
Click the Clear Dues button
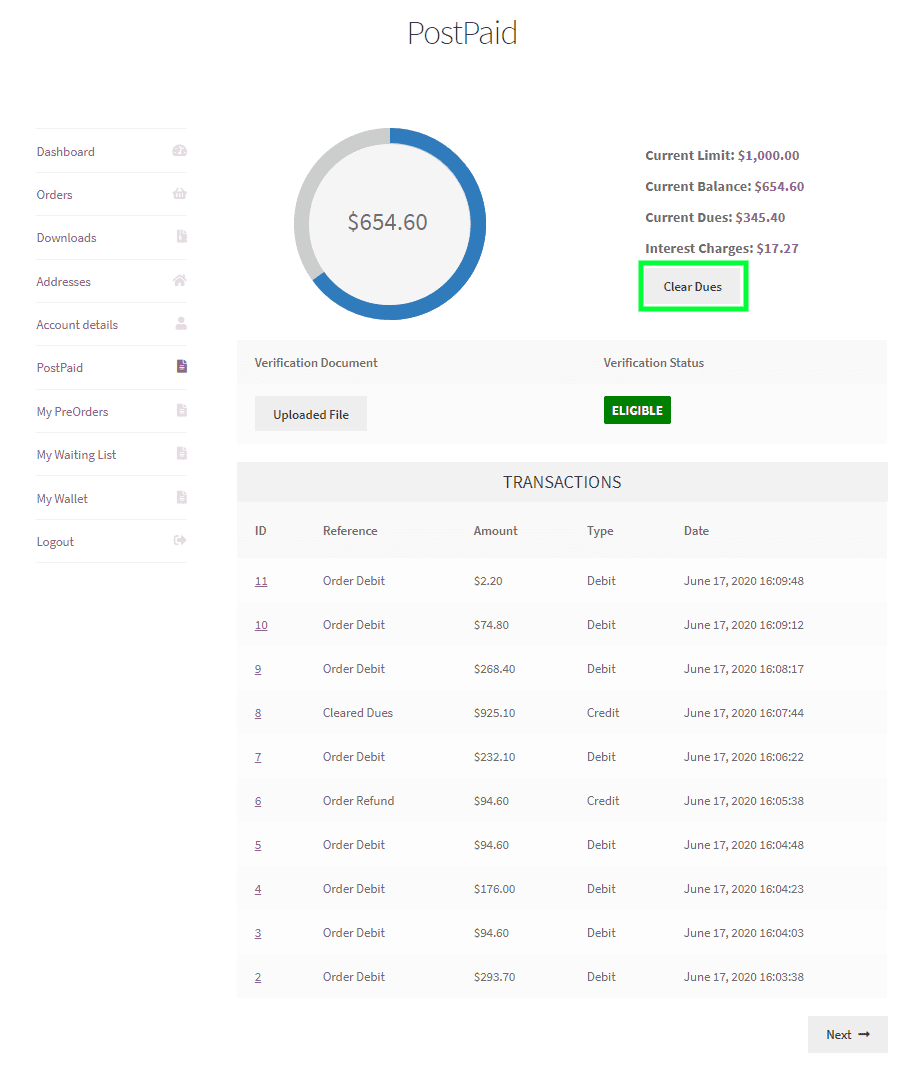693,287
